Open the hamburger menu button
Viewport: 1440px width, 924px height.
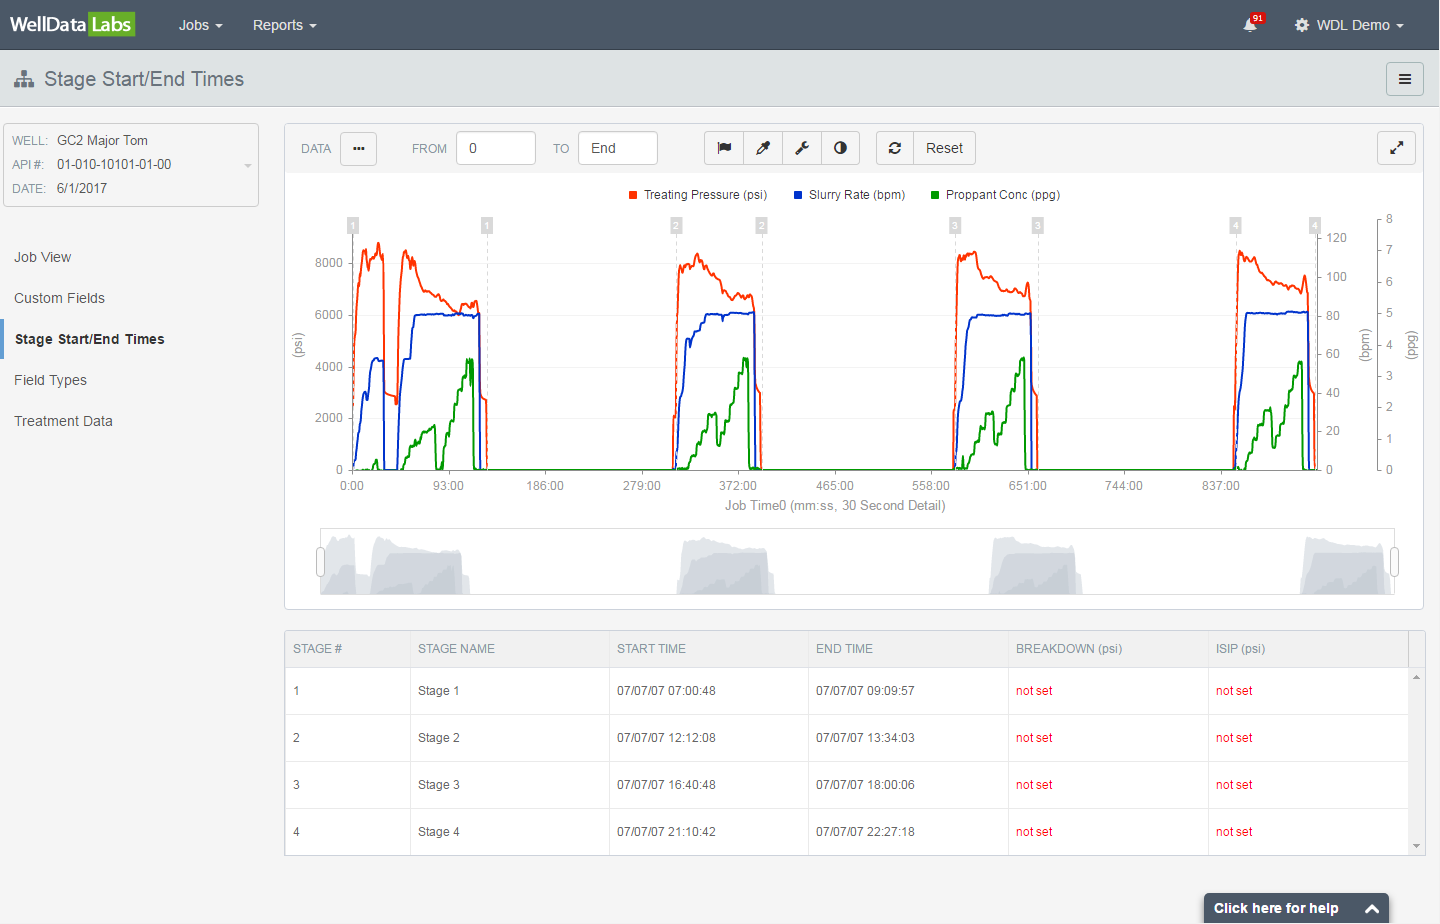pos(1405,79)
